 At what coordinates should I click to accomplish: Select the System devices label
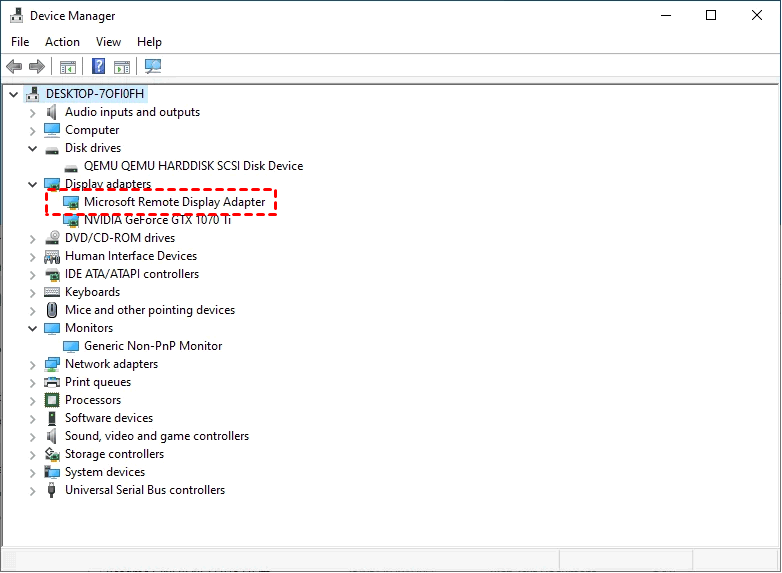[x=105, y=472]
